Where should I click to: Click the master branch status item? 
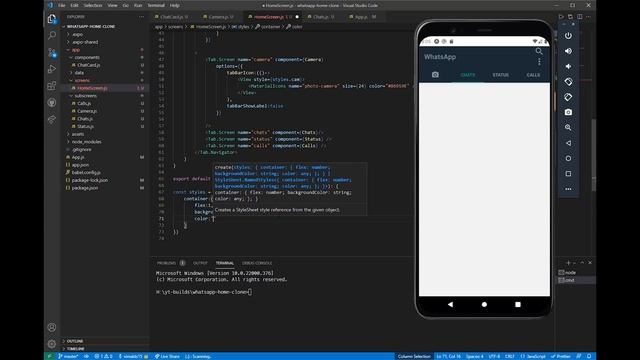[68, 356]
